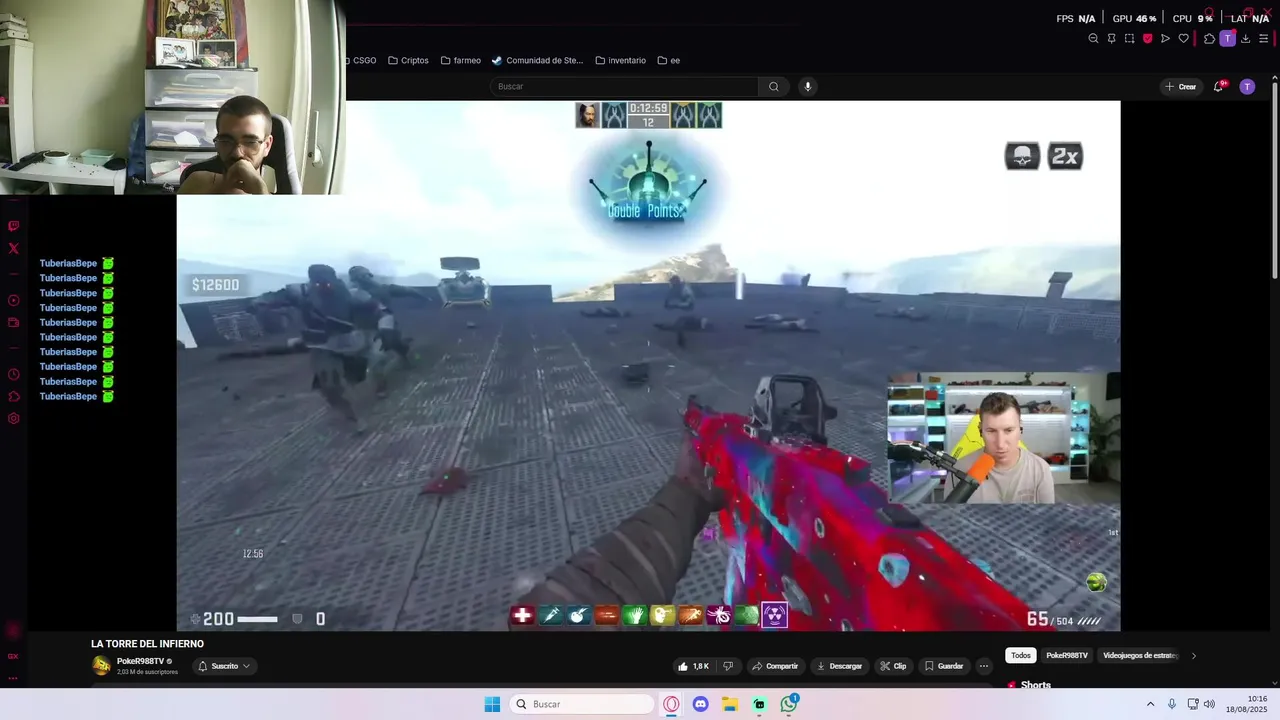Screen dimensions: 1280x720
Task: Click the video player to pause
Action: point(648,365)
